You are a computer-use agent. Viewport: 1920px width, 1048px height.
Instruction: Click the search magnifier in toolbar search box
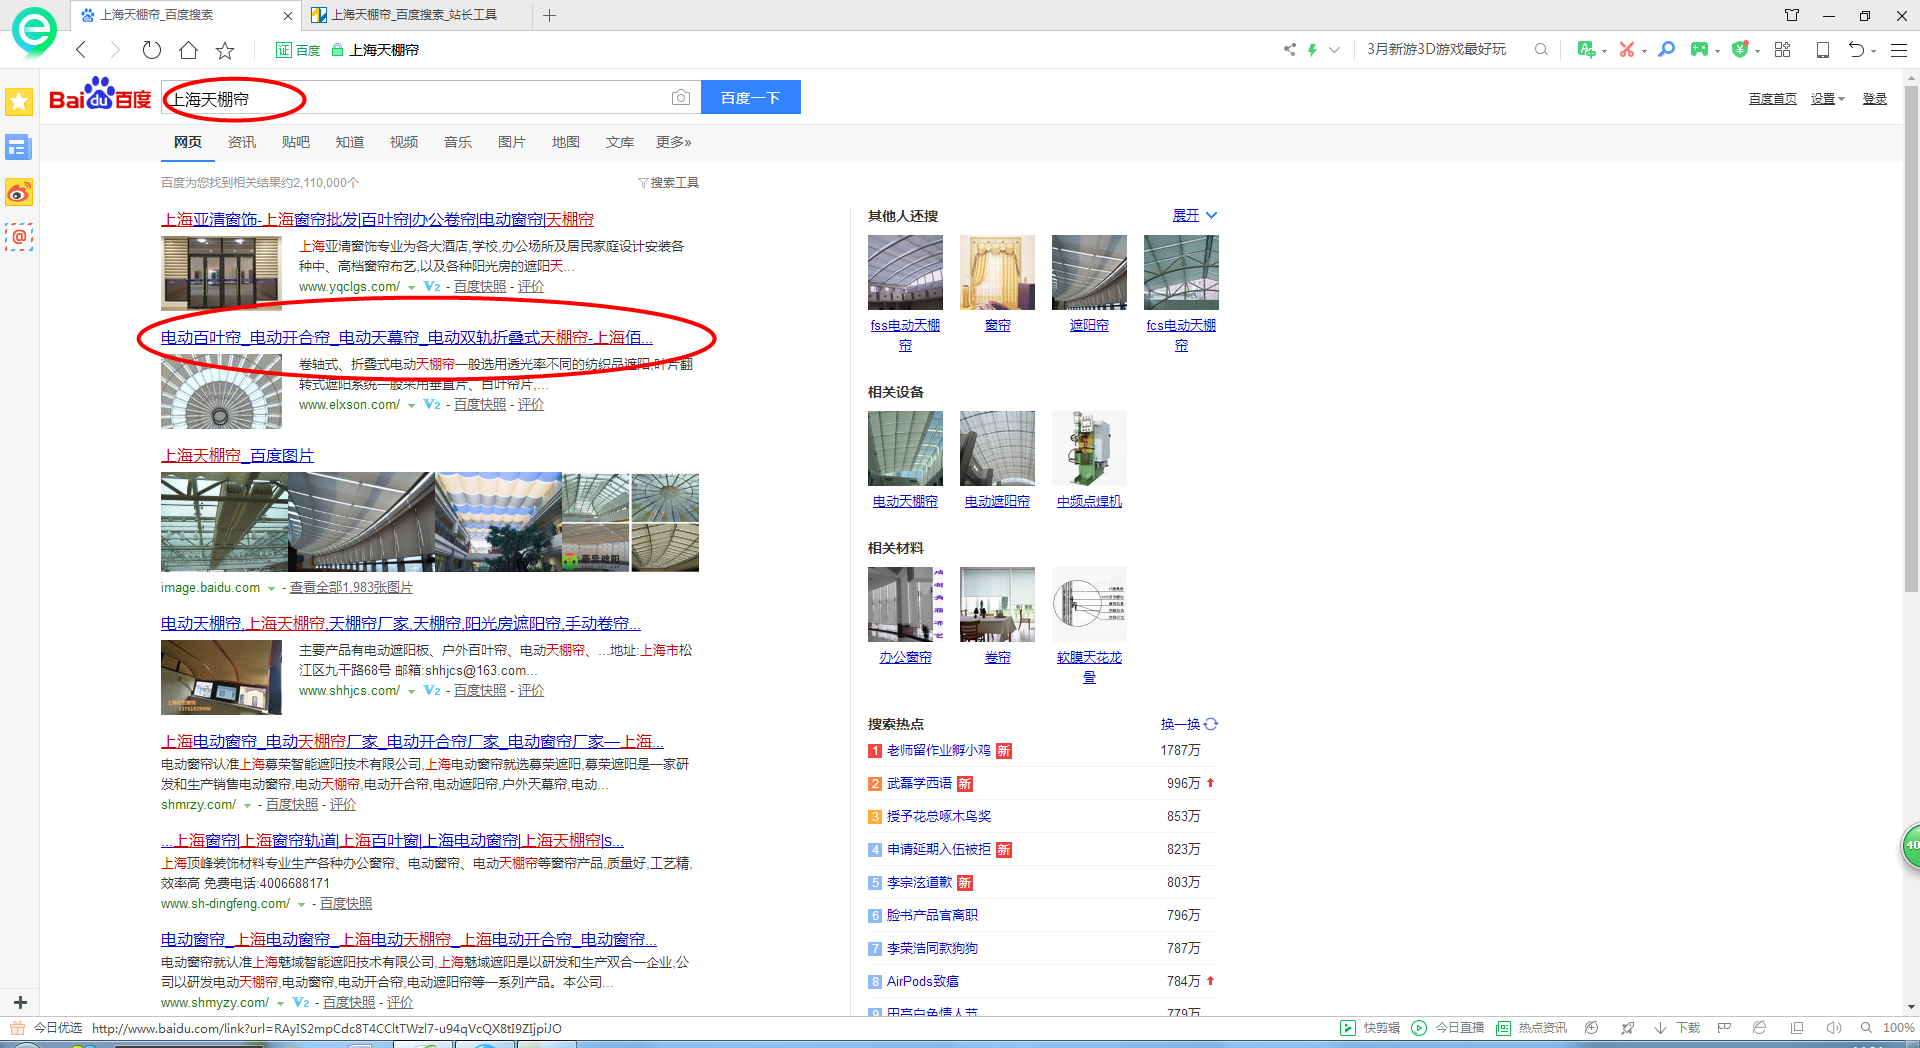(1541, 49)
